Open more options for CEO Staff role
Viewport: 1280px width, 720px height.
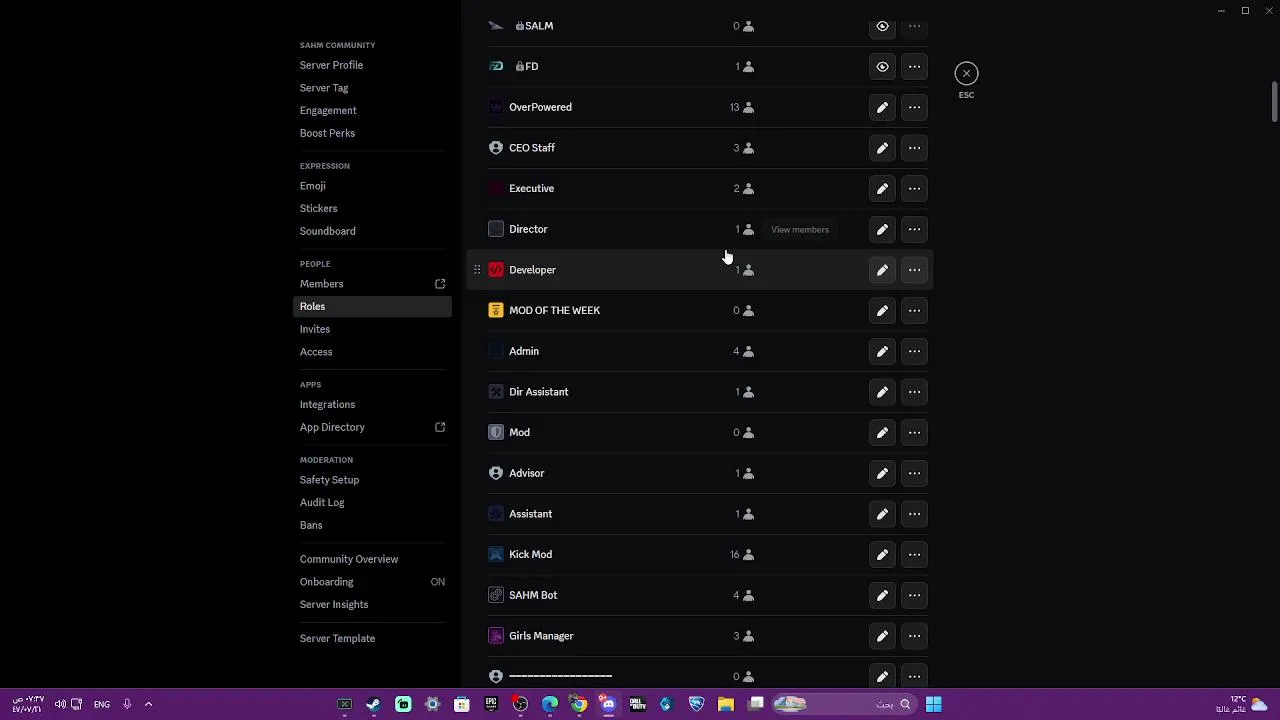(914, 148)
